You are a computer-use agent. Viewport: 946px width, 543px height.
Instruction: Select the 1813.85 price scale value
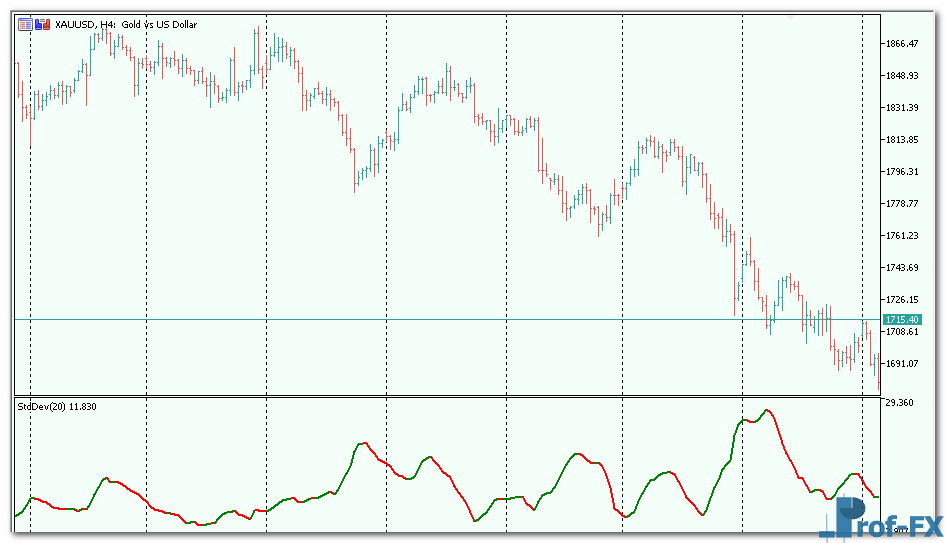coord(902,140)
